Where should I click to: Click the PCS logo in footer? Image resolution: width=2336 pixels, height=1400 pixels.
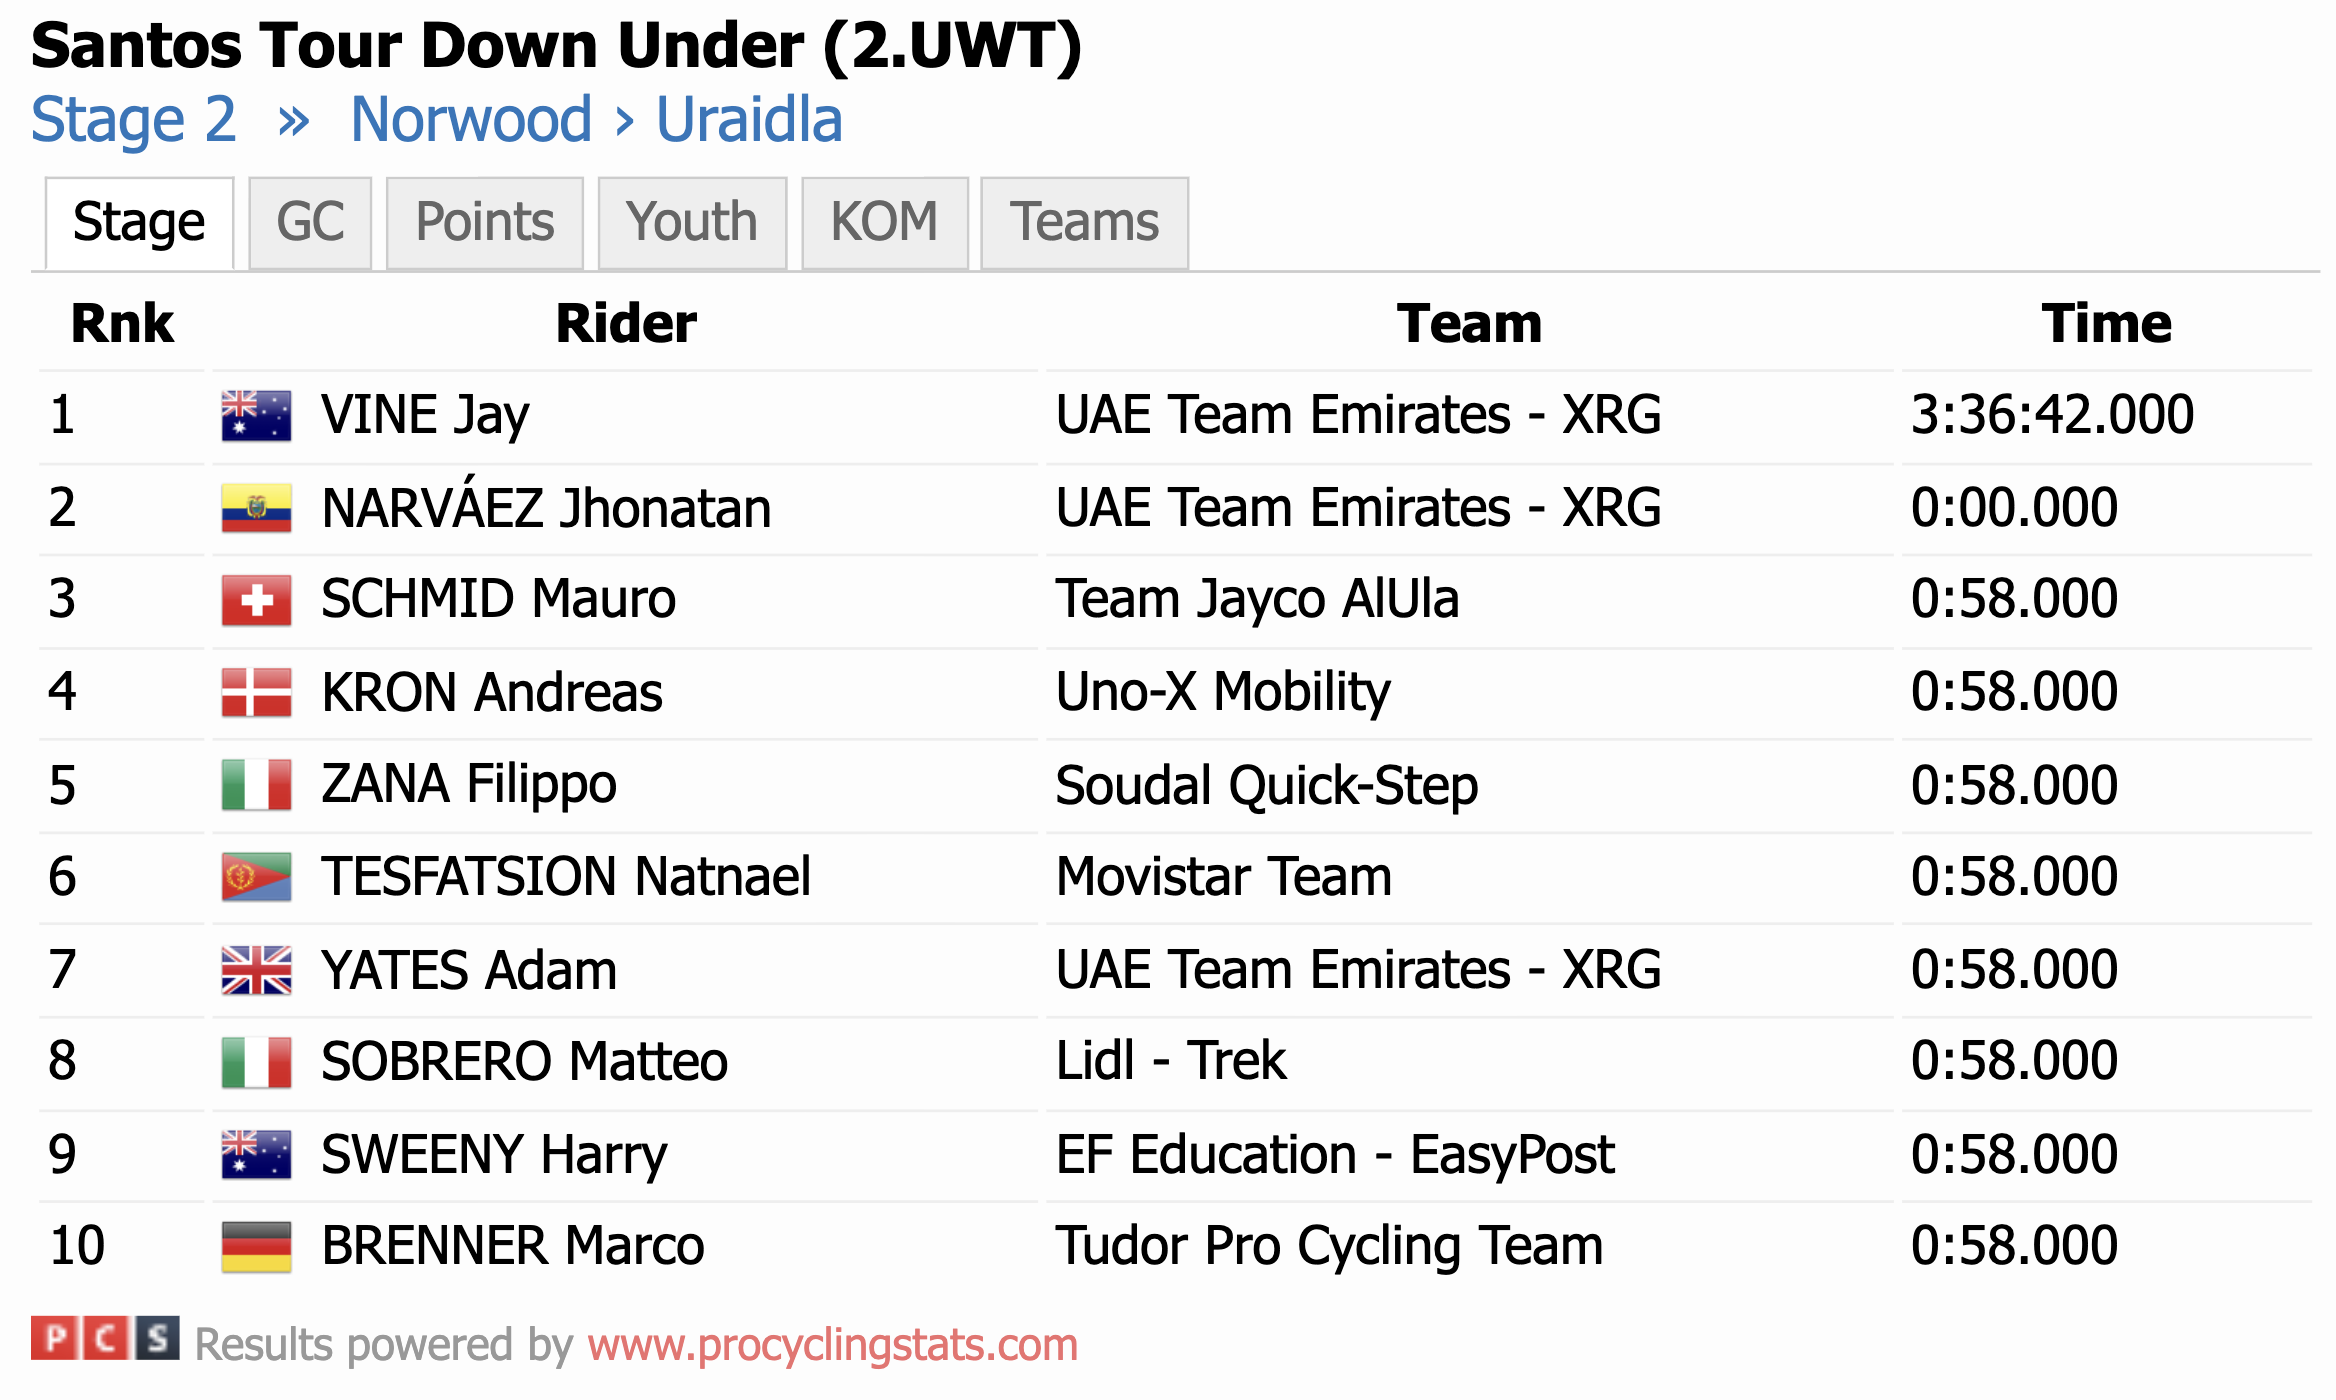pos(105,1340)
